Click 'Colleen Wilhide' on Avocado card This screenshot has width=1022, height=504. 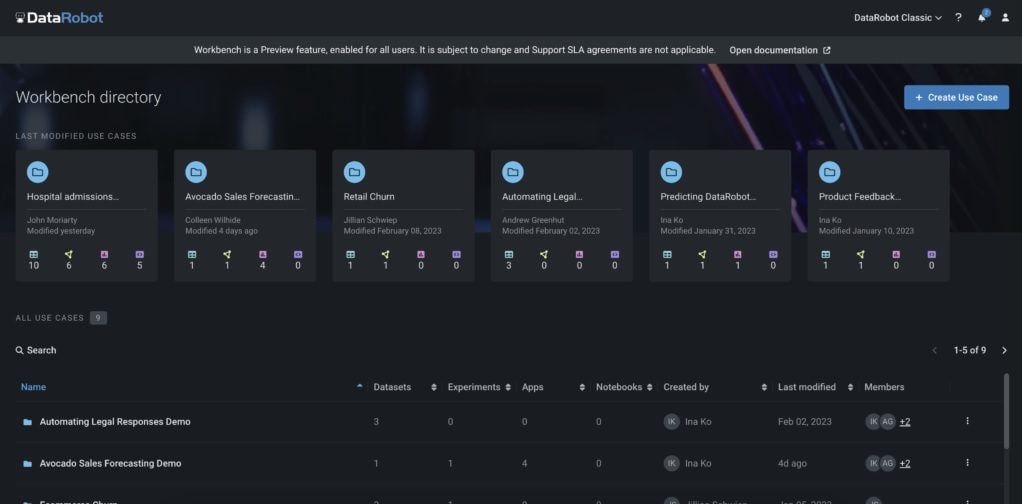point(212,220)
